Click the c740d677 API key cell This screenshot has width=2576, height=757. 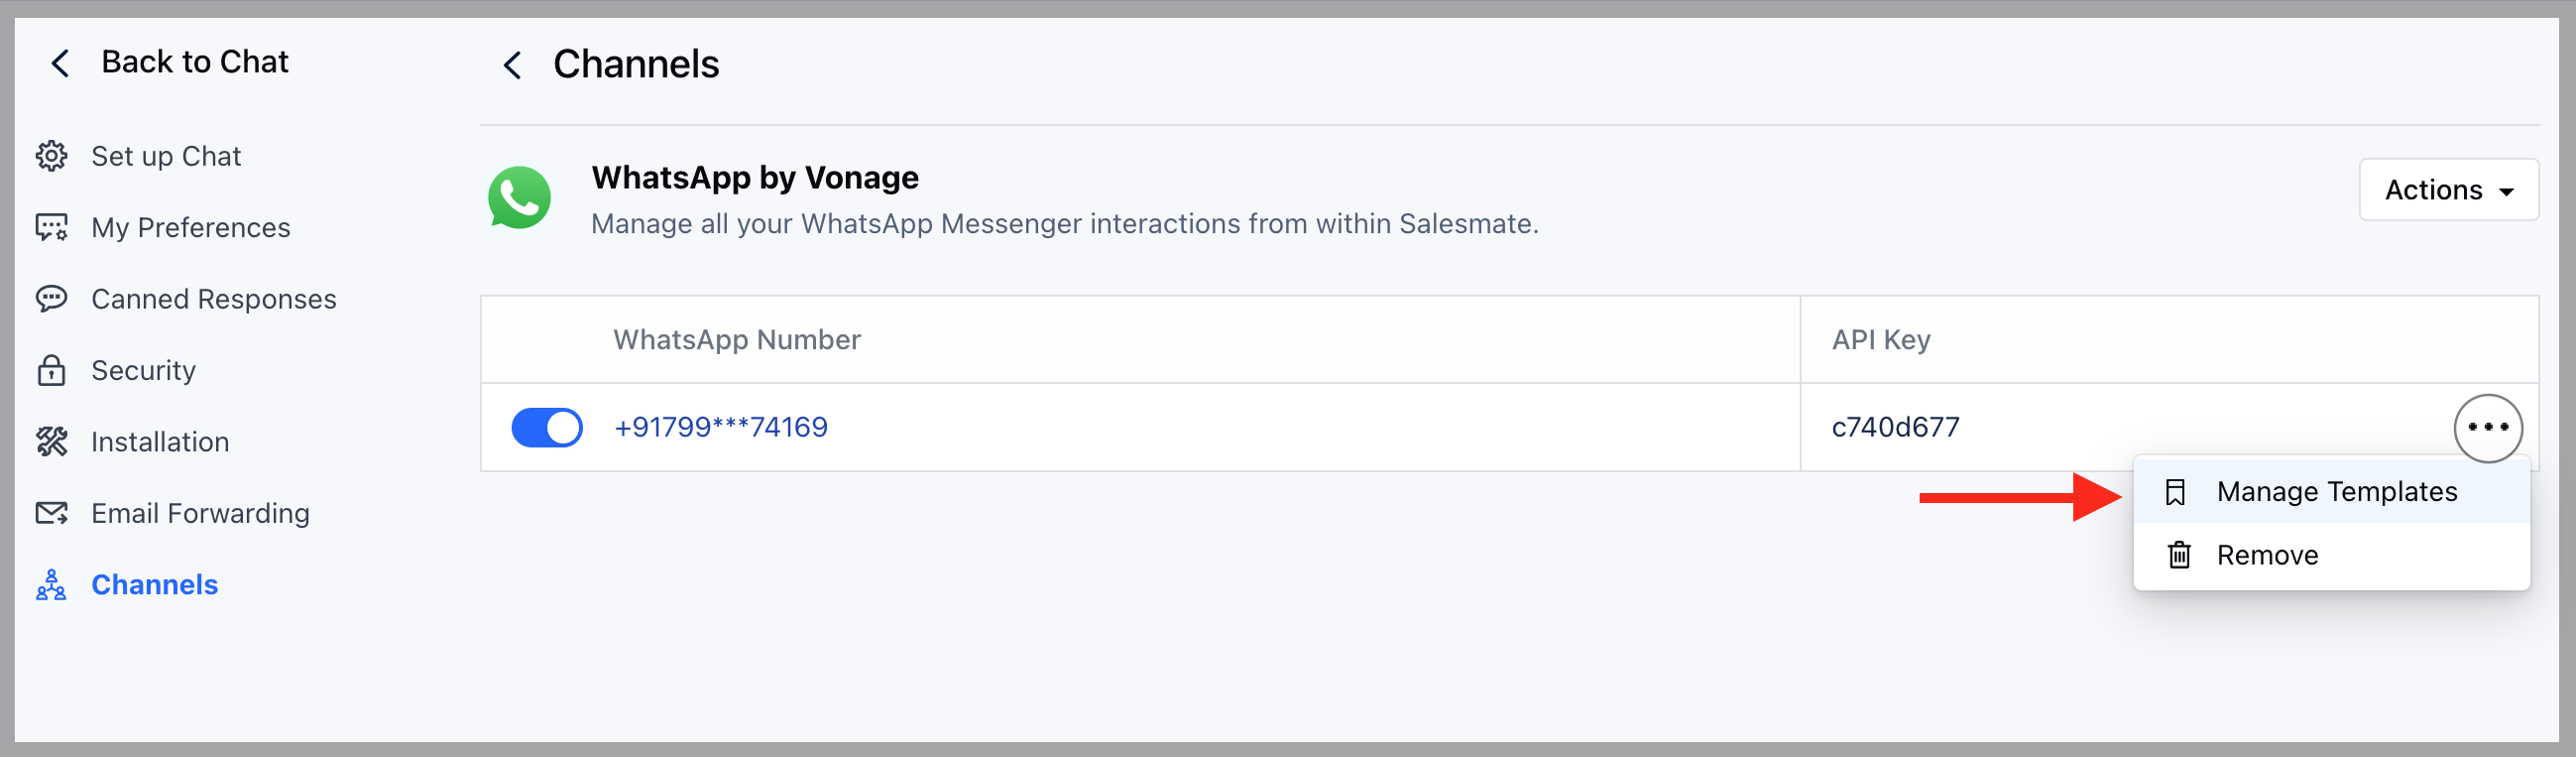(x=1895, y=427)
